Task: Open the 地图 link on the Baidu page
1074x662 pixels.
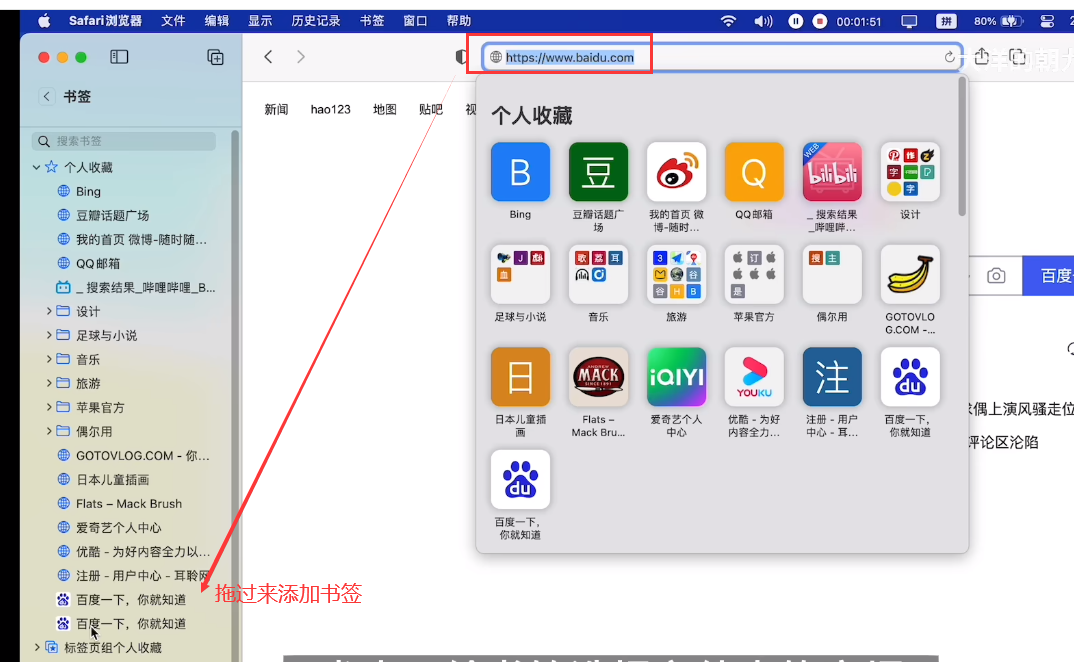Action: click(x=385, y=110)
